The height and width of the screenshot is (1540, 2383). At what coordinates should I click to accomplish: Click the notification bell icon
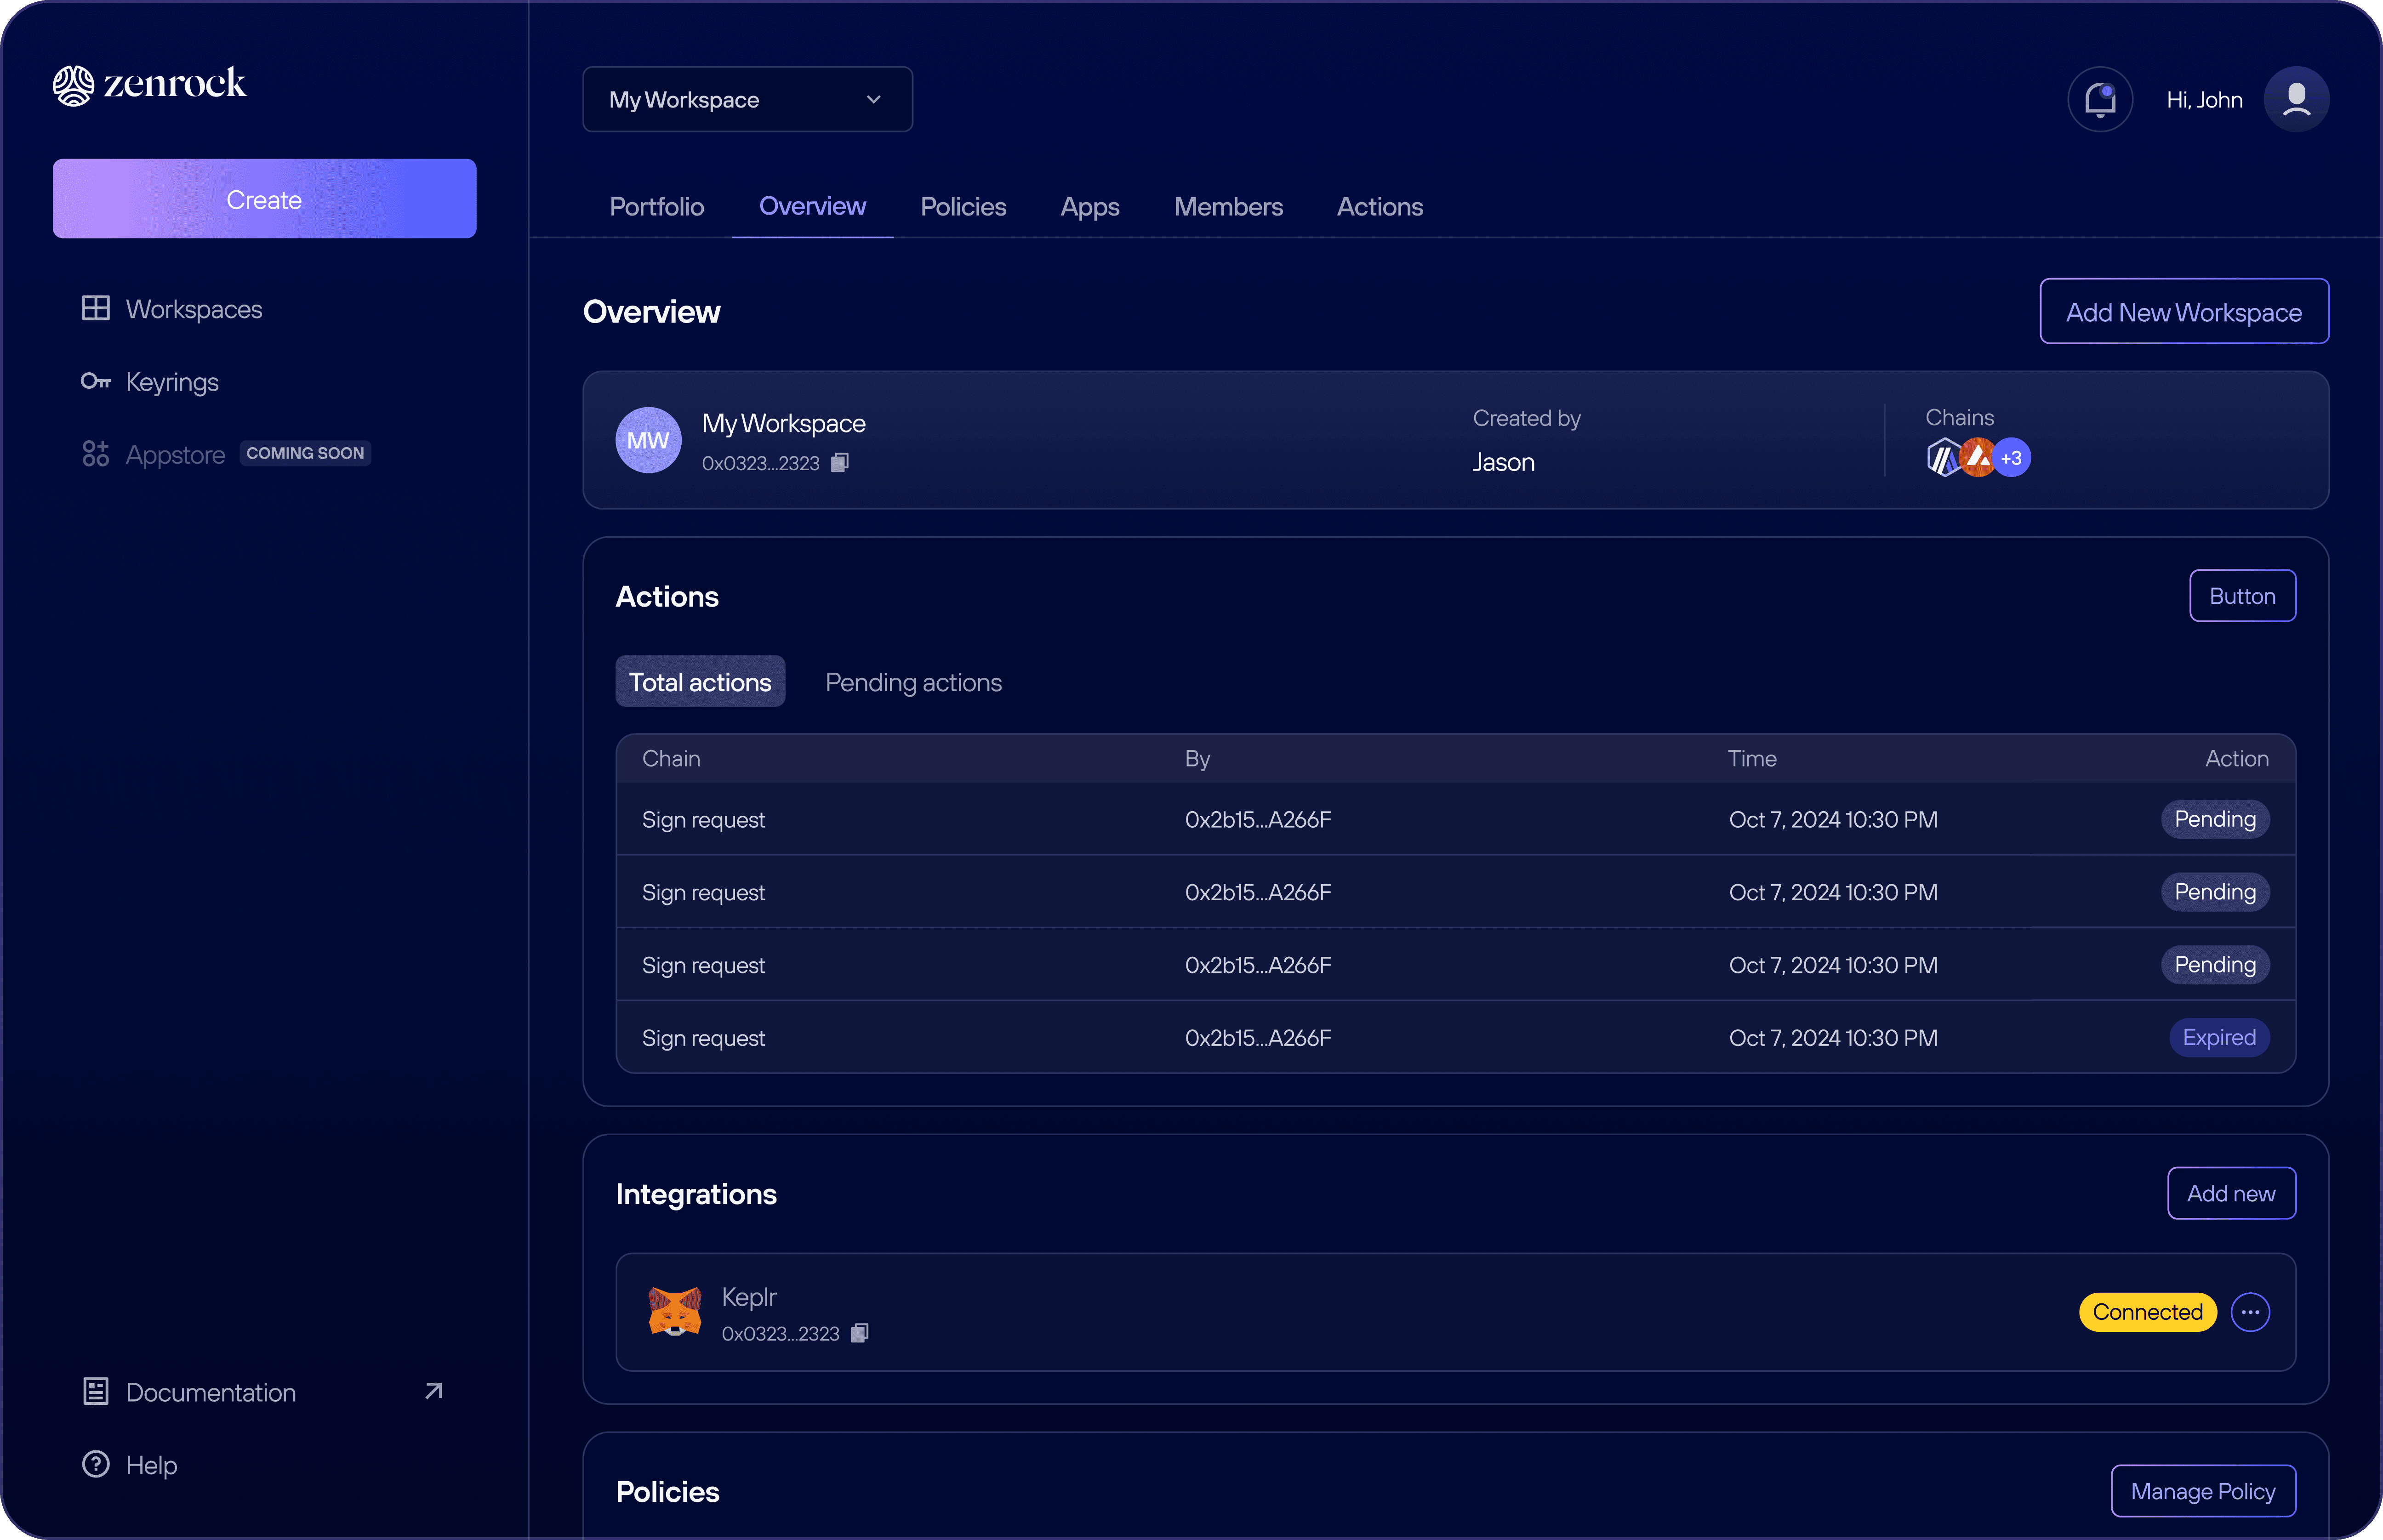(2099, 99)
